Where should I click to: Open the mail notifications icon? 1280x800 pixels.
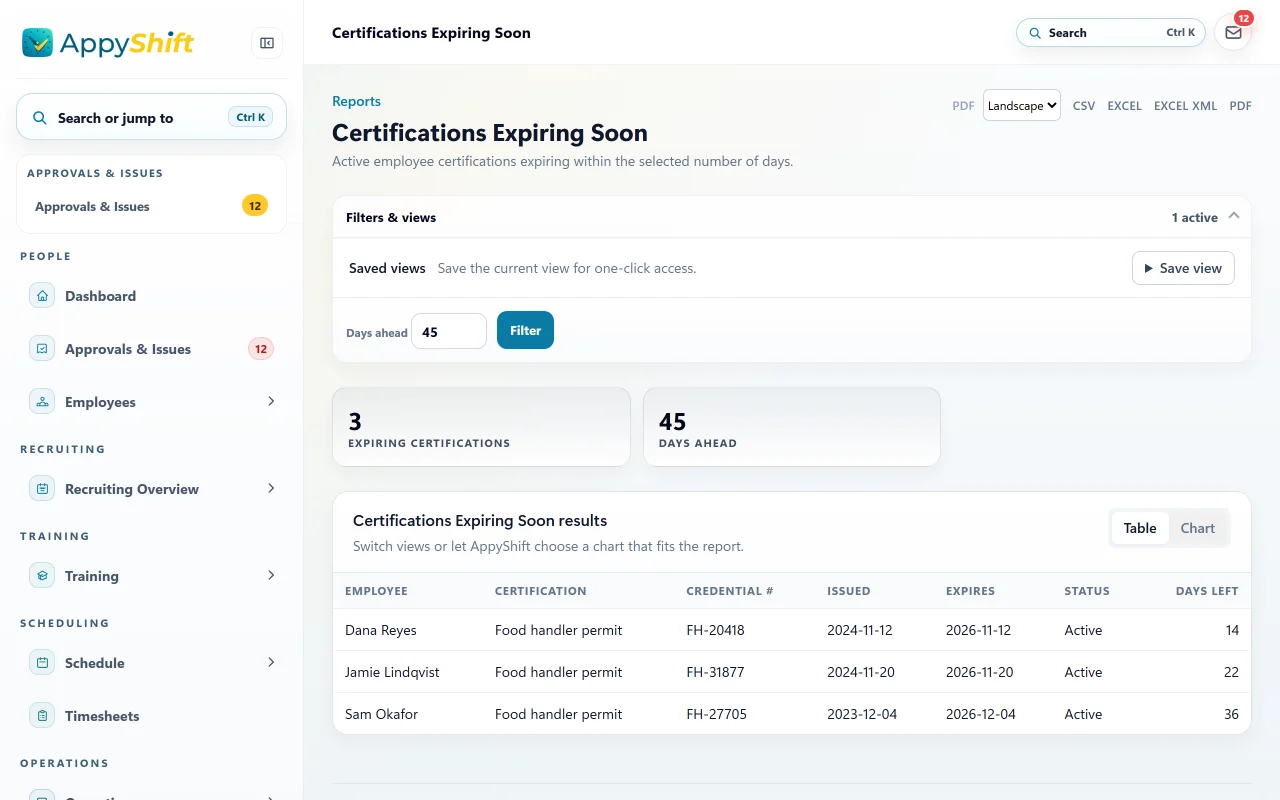click(x=1233, y=33)
